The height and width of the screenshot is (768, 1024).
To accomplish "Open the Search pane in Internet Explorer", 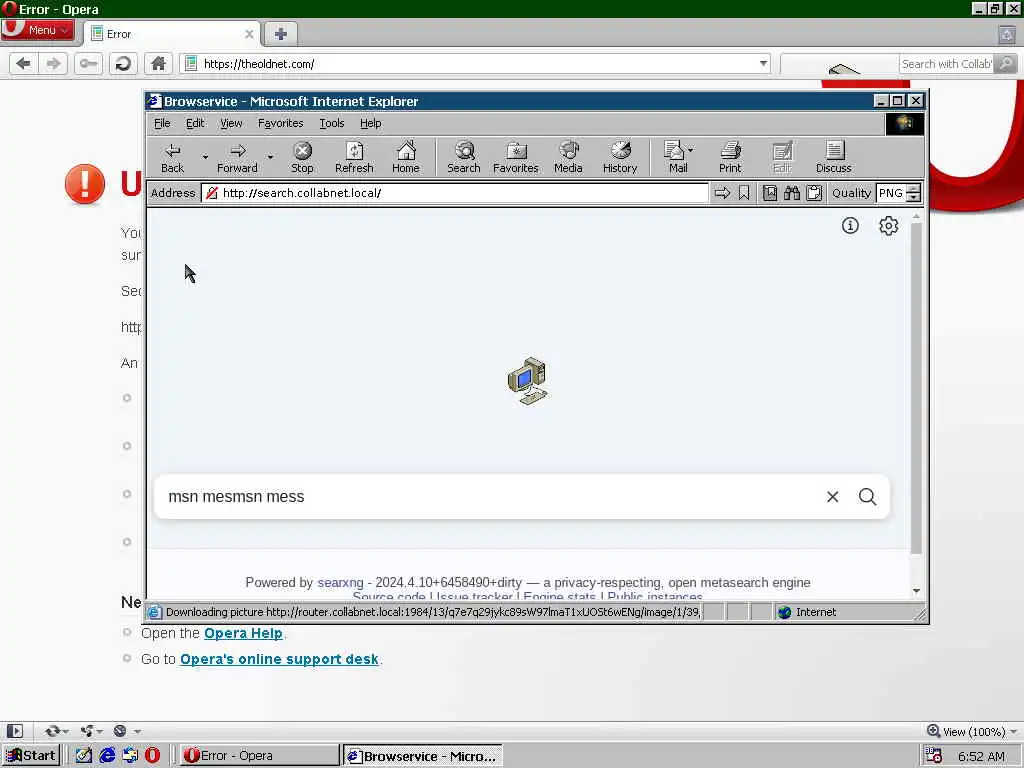I will [464, 157].
